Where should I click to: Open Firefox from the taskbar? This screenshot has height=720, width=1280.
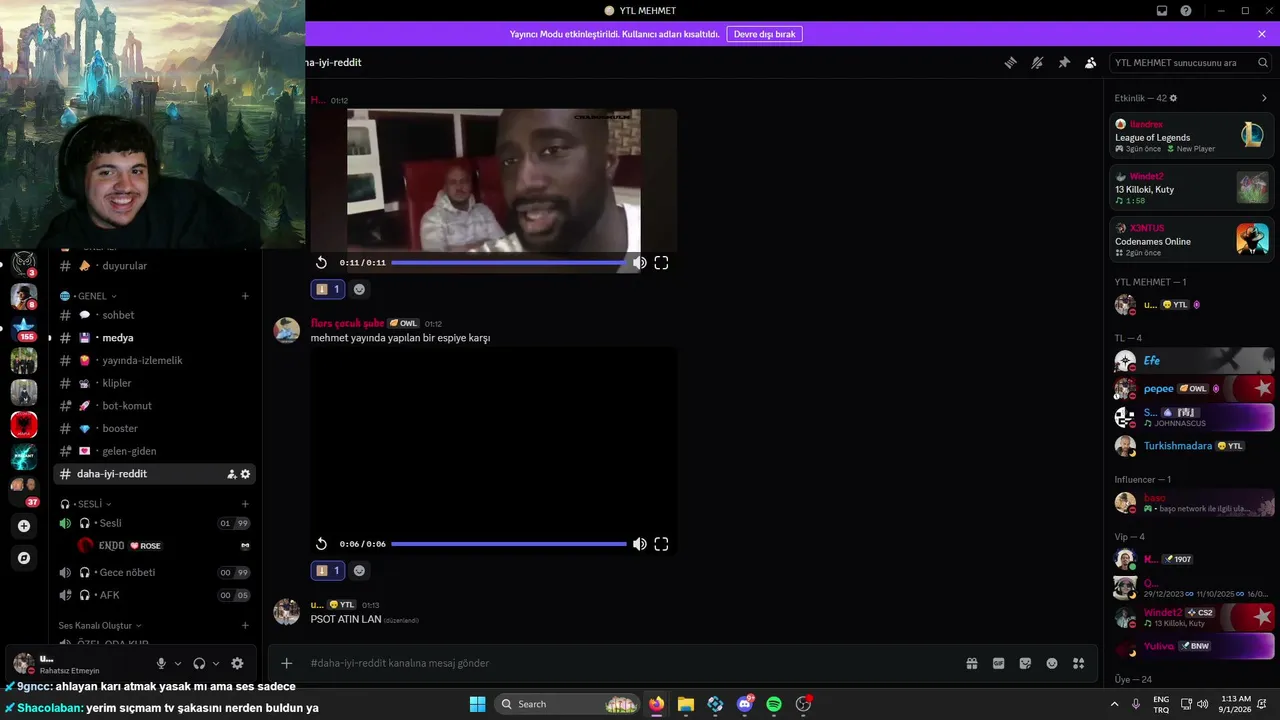[x=656, y=704]
